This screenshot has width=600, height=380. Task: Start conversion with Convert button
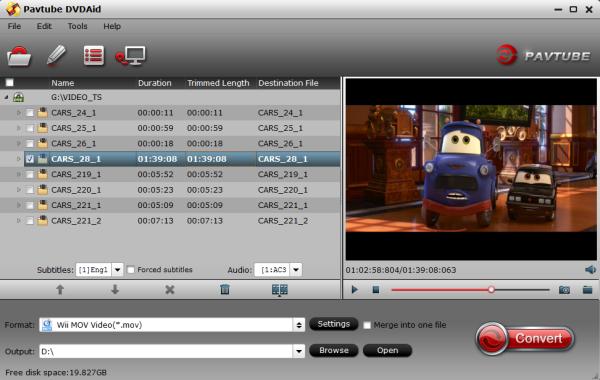coord(525,338)
